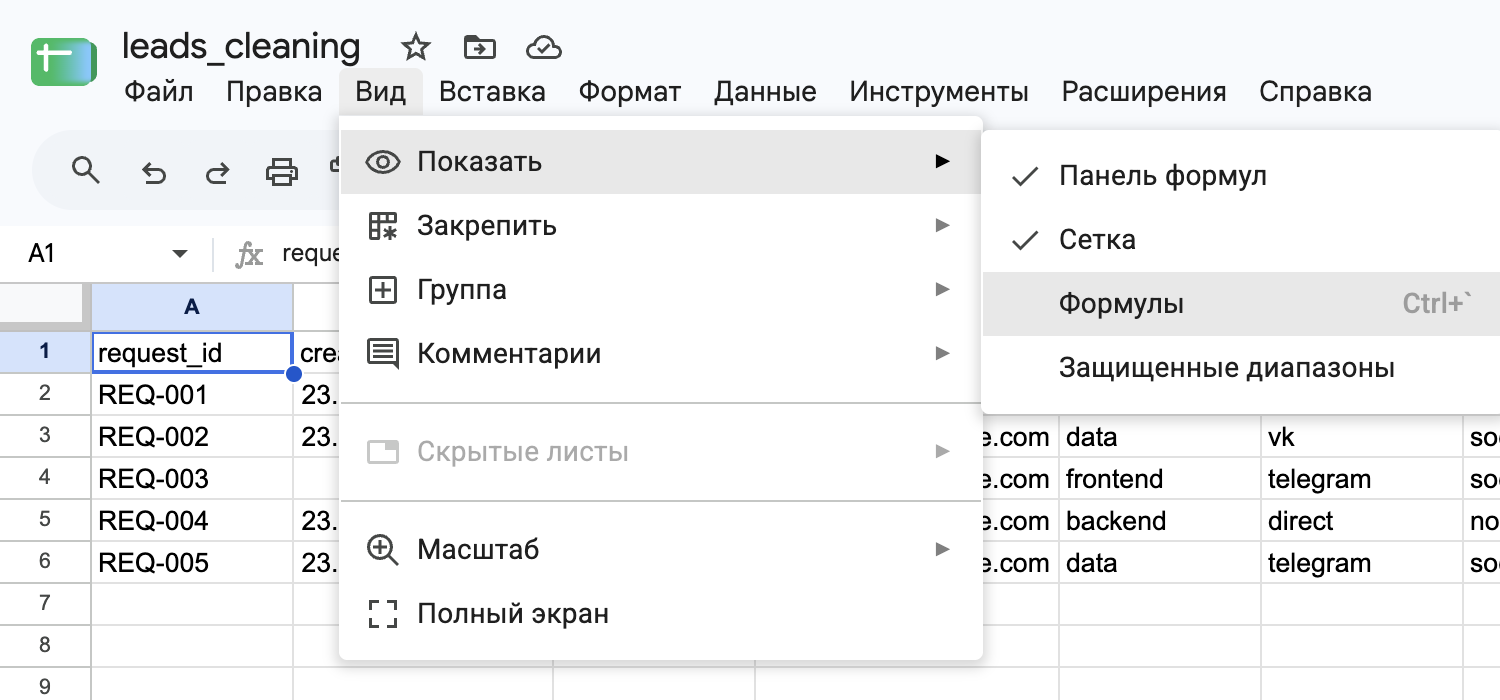
Task: Click the comment icon beside Комментарии
Action: click(383, 354)
